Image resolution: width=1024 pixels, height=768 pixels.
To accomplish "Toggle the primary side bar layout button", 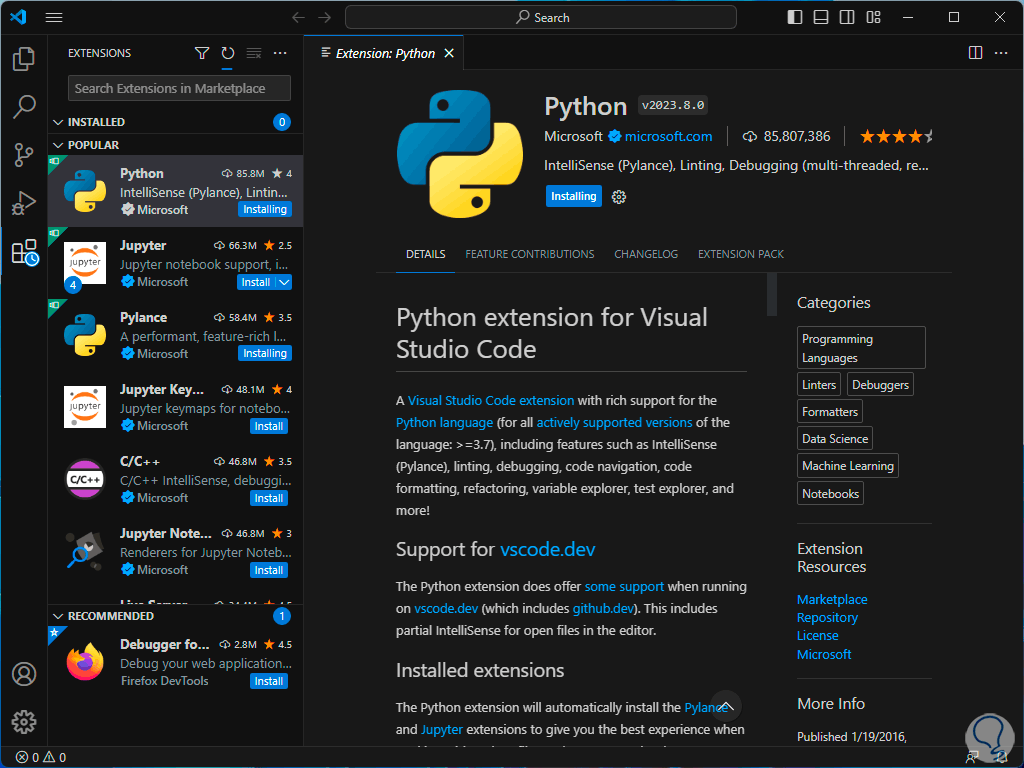I will point(795,17).
